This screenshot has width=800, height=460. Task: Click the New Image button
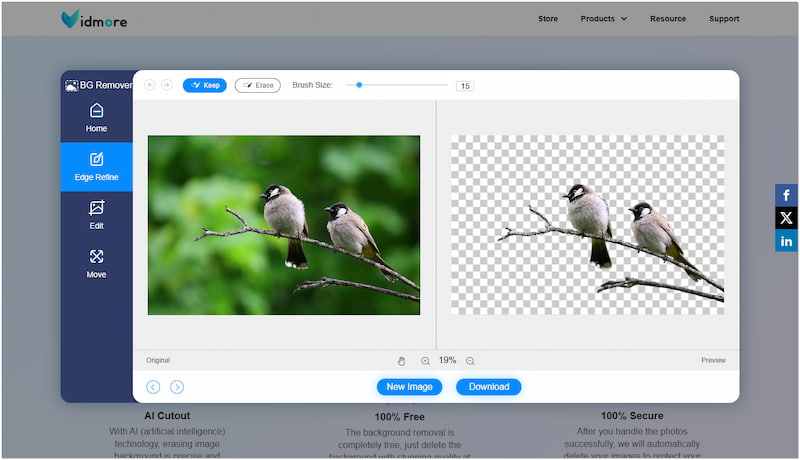point(409,387)
